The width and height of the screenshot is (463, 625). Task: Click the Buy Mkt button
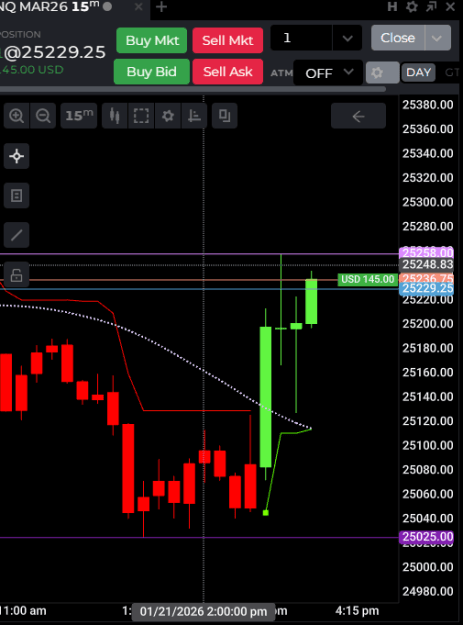152,40
